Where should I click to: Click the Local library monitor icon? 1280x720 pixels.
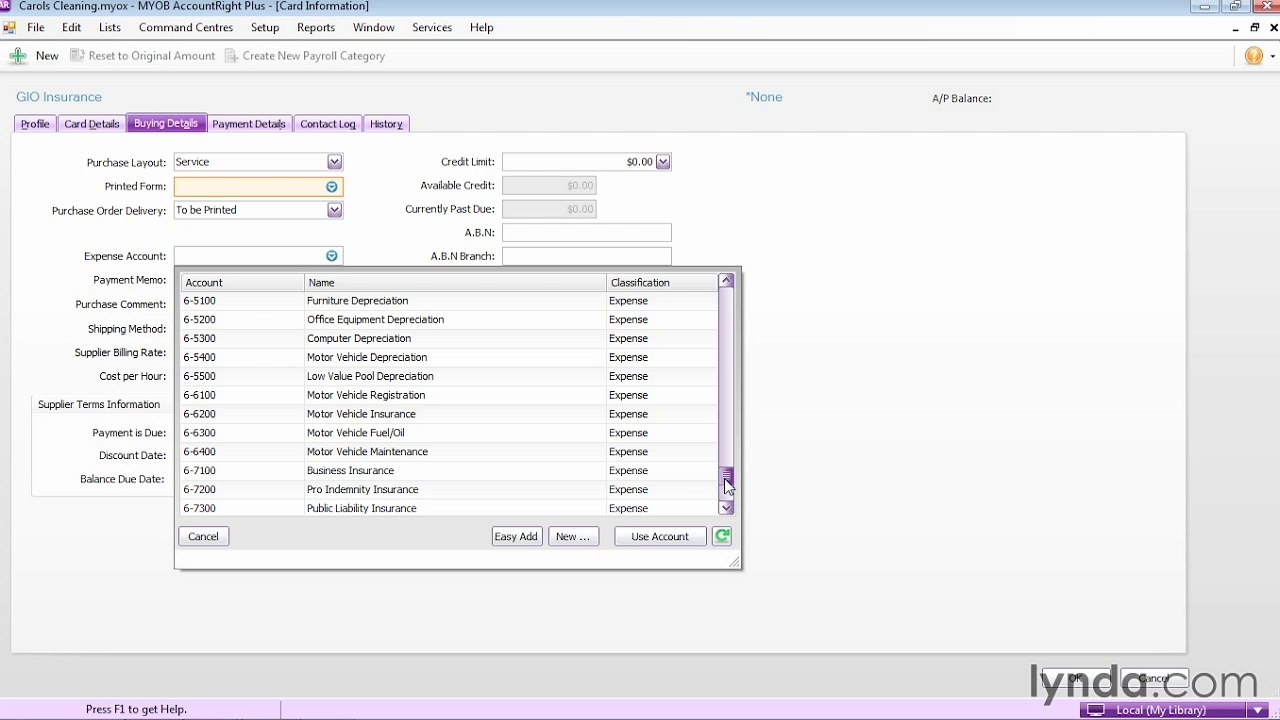(1095, 710)
